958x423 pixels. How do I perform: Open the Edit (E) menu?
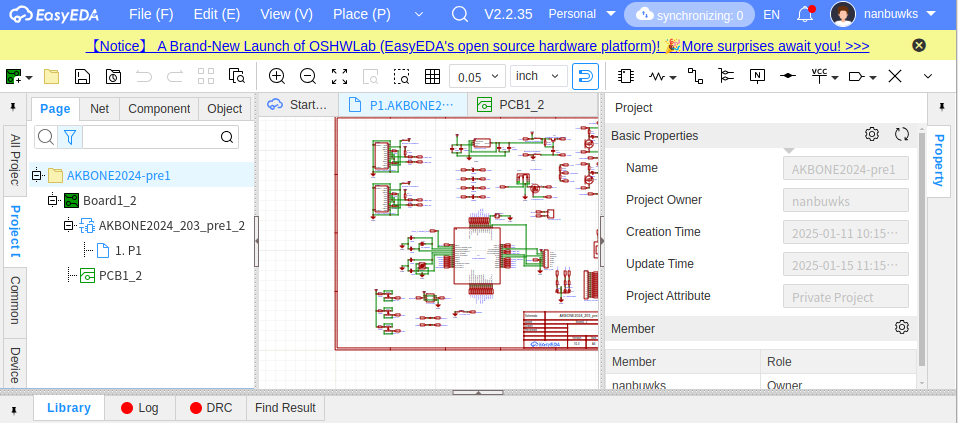tap(217, 15)
